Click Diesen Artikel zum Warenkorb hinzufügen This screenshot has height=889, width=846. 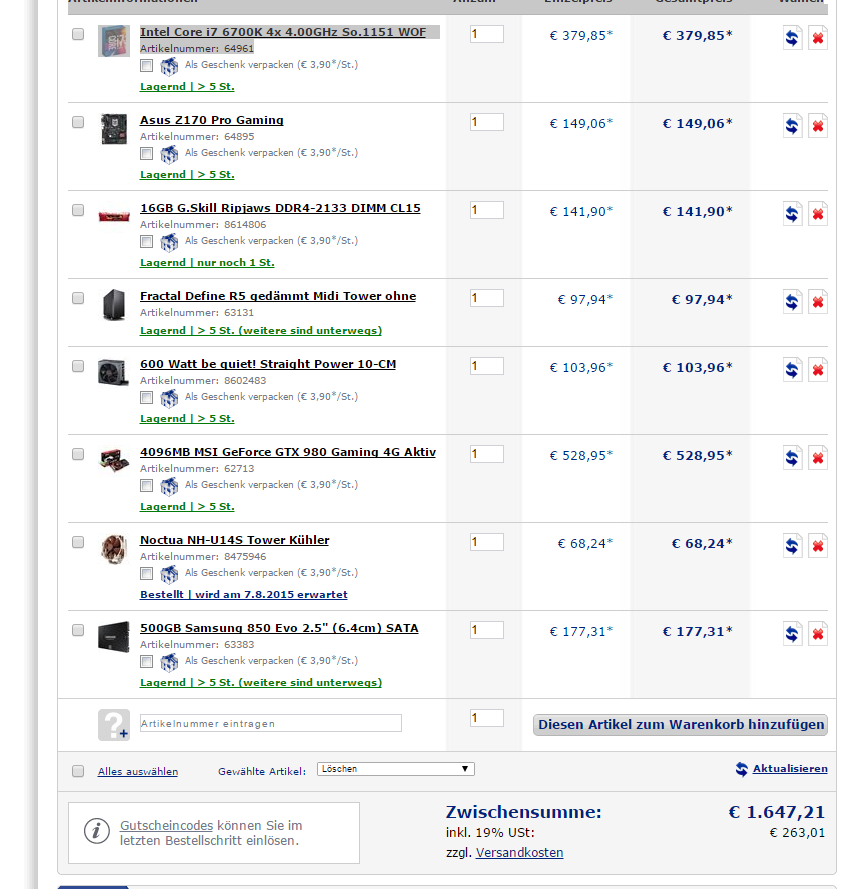coord(680,725)
